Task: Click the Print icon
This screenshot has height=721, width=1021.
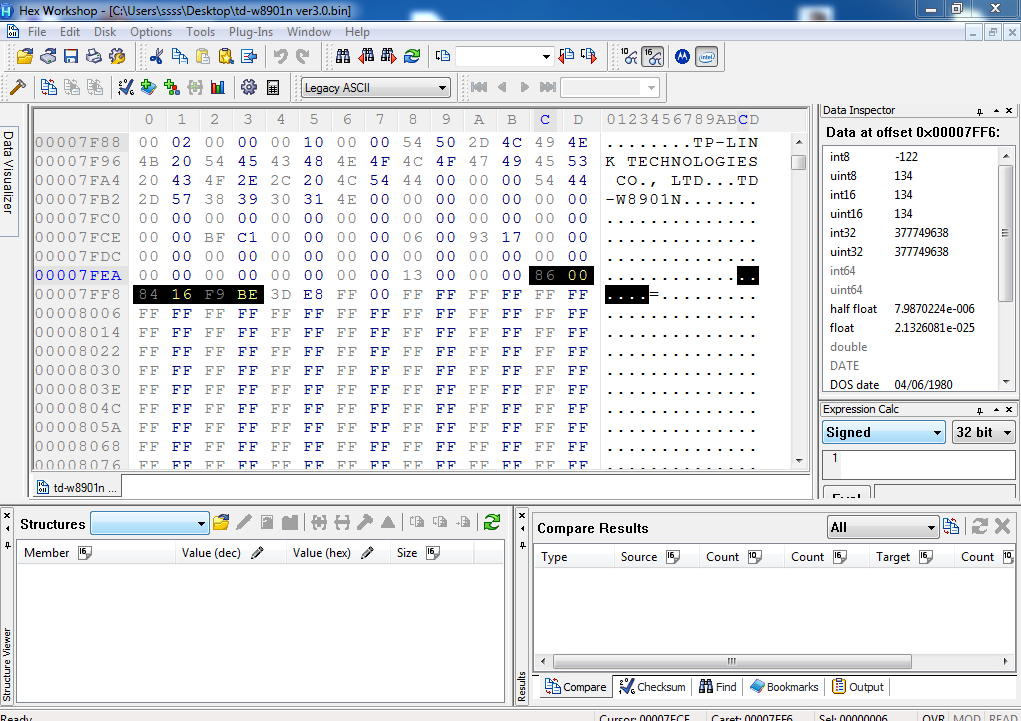Action: (x=94, y=57)
